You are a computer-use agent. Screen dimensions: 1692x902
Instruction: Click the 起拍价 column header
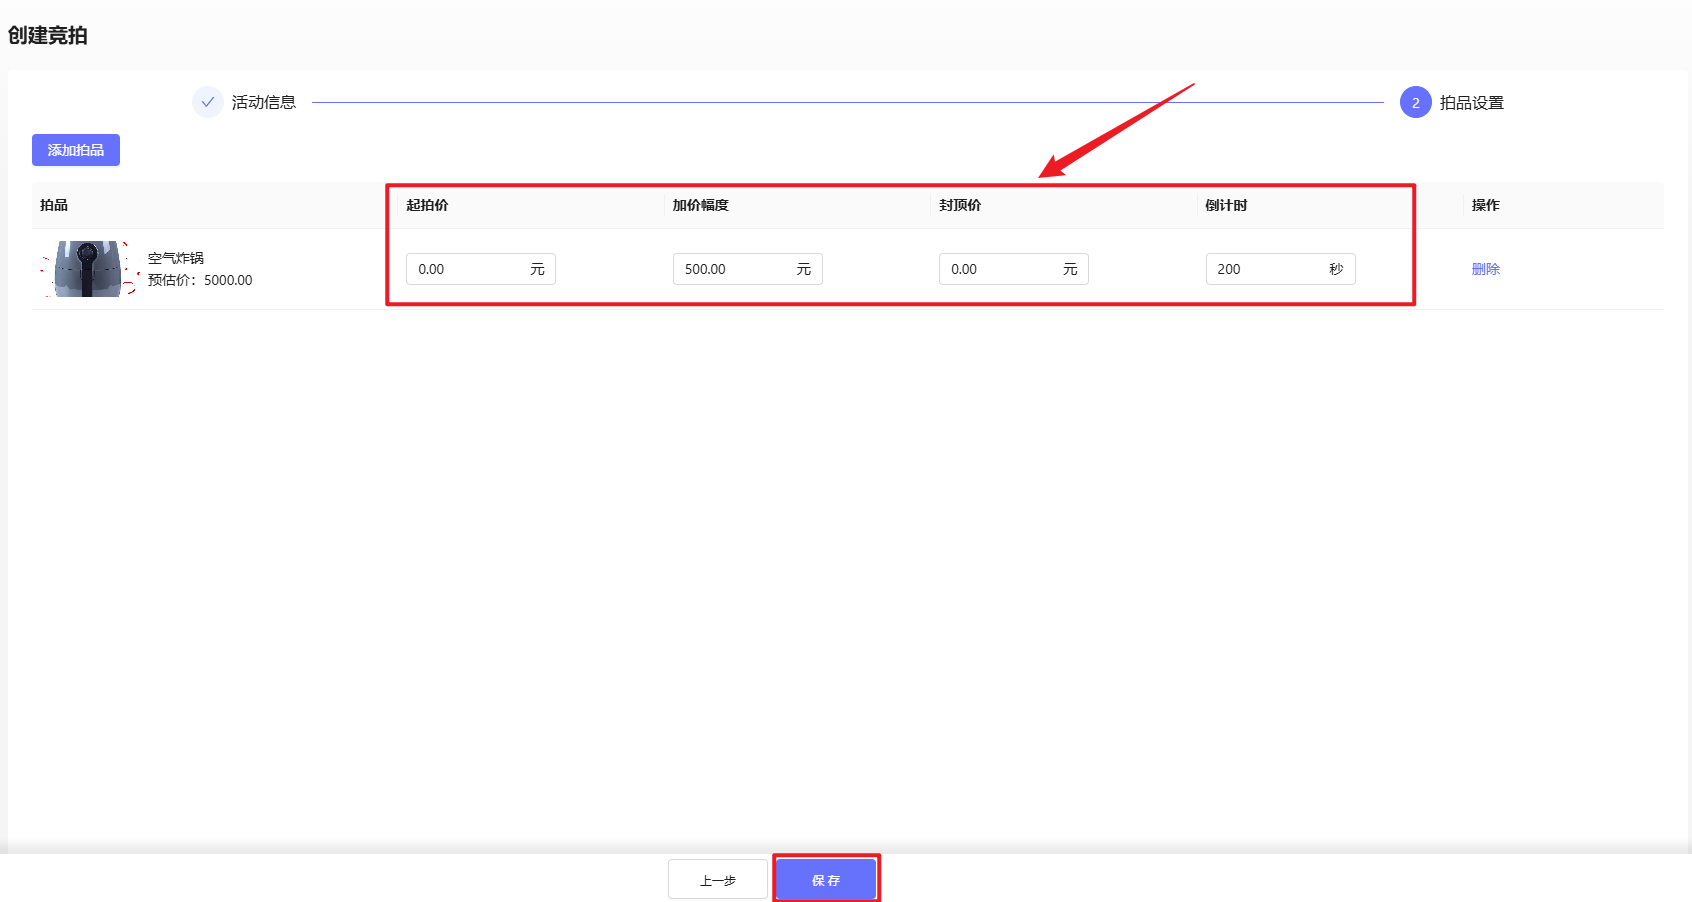pos(427,205)
